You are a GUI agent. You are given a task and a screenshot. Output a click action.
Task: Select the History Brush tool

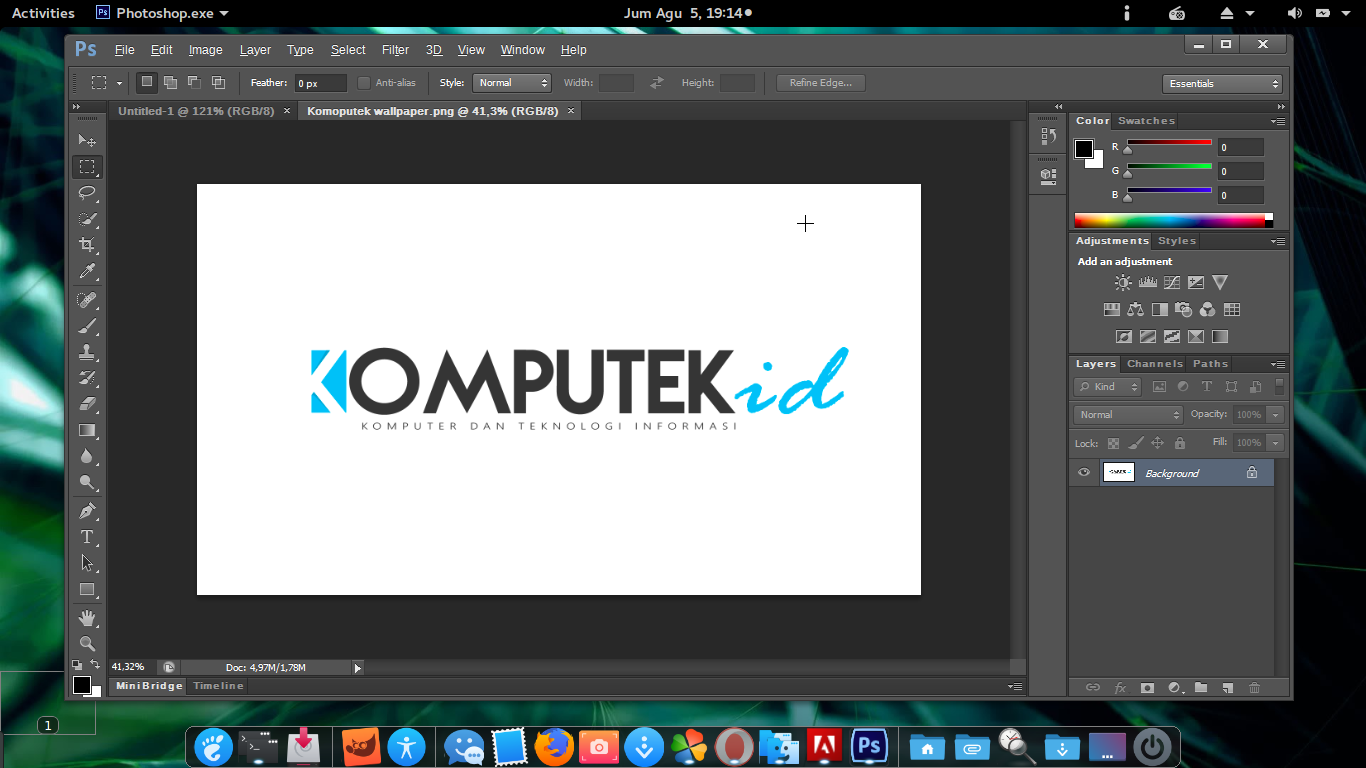pos(87,378)
